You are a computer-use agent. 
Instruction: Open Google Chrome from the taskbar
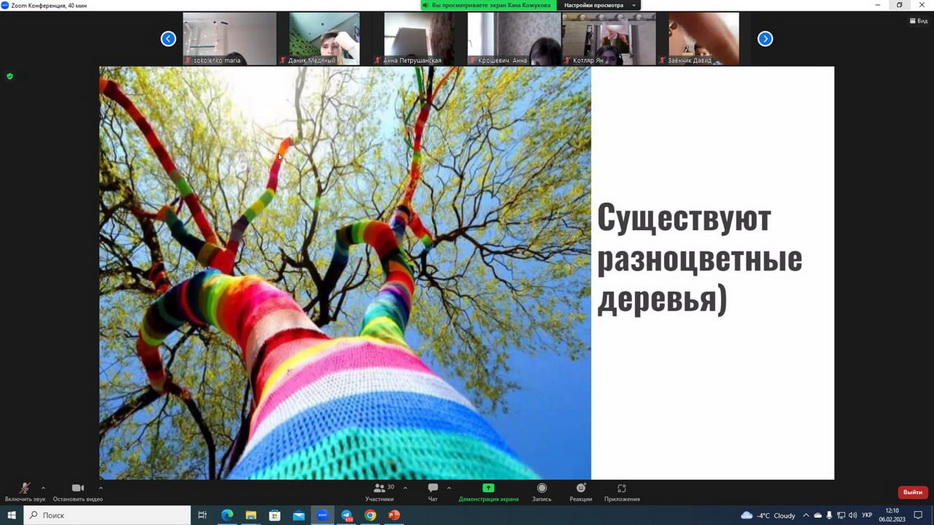370,515
